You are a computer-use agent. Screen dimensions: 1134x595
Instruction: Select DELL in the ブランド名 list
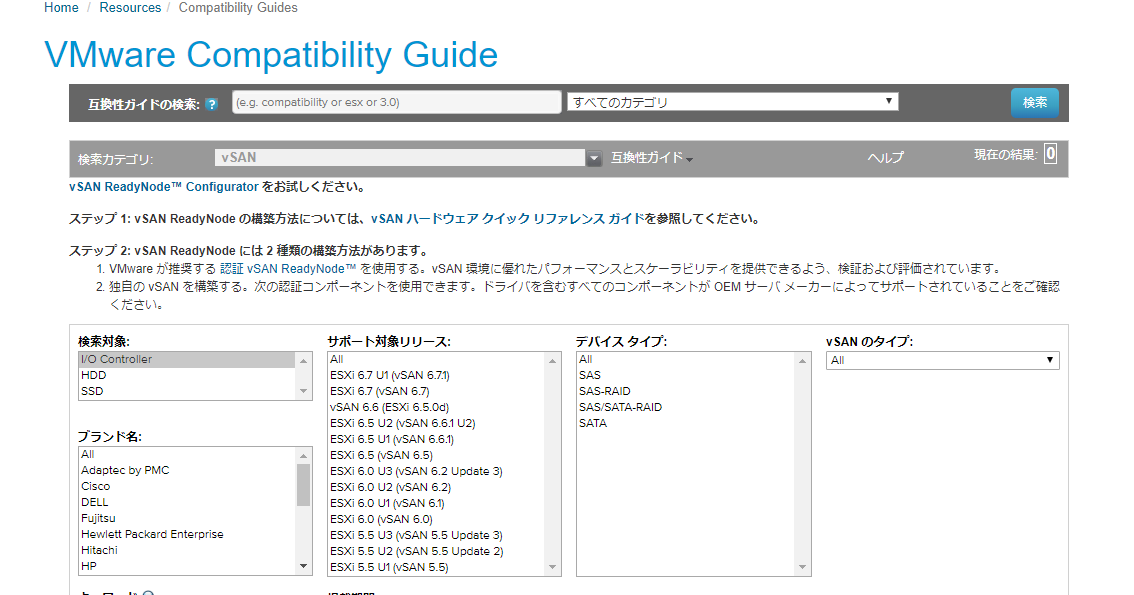[x=94, y=501]
